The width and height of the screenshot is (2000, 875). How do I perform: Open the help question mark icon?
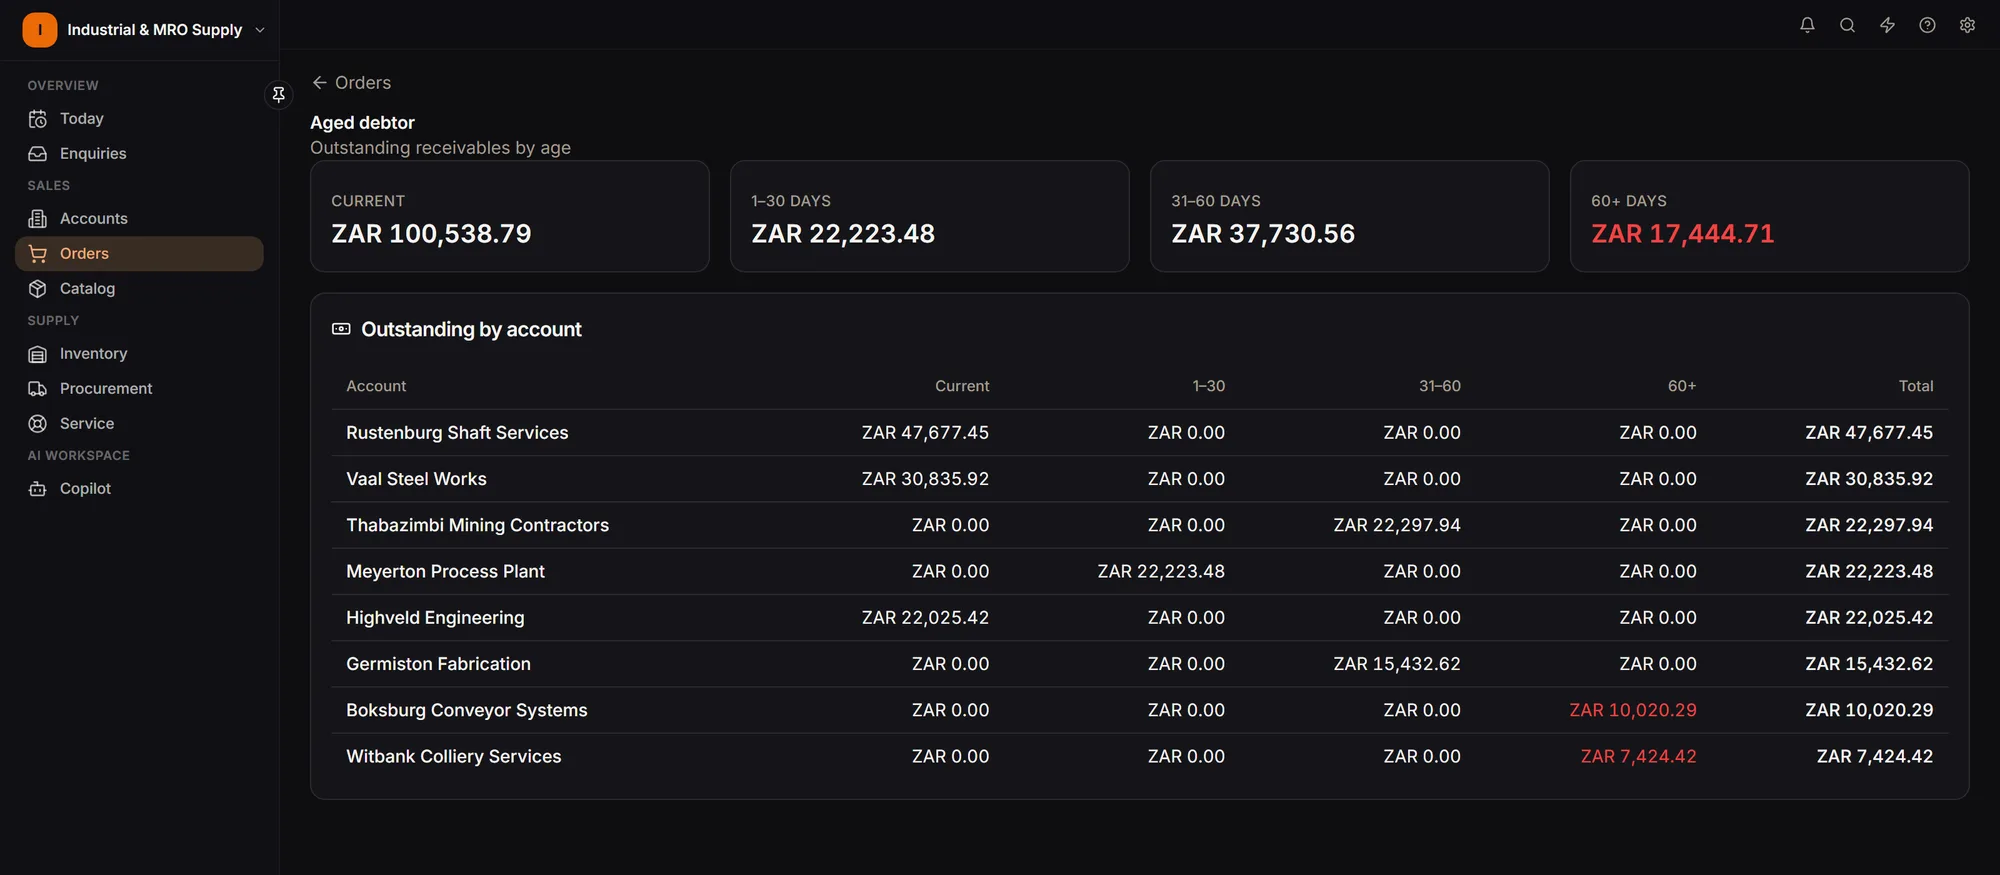click(x=1927, y=25)
